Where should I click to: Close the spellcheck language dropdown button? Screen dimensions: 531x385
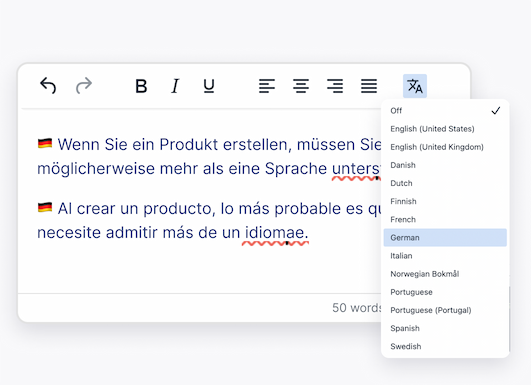(415, 86)
